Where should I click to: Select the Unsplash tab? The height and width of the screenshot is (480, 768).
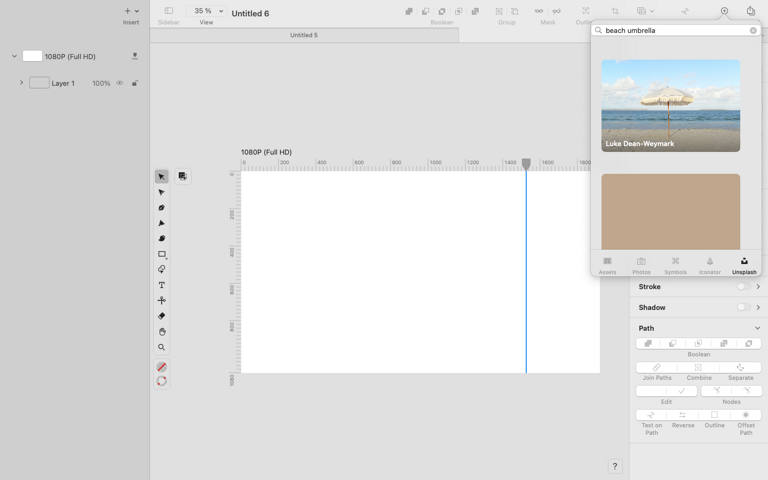(x=744, y=265)
